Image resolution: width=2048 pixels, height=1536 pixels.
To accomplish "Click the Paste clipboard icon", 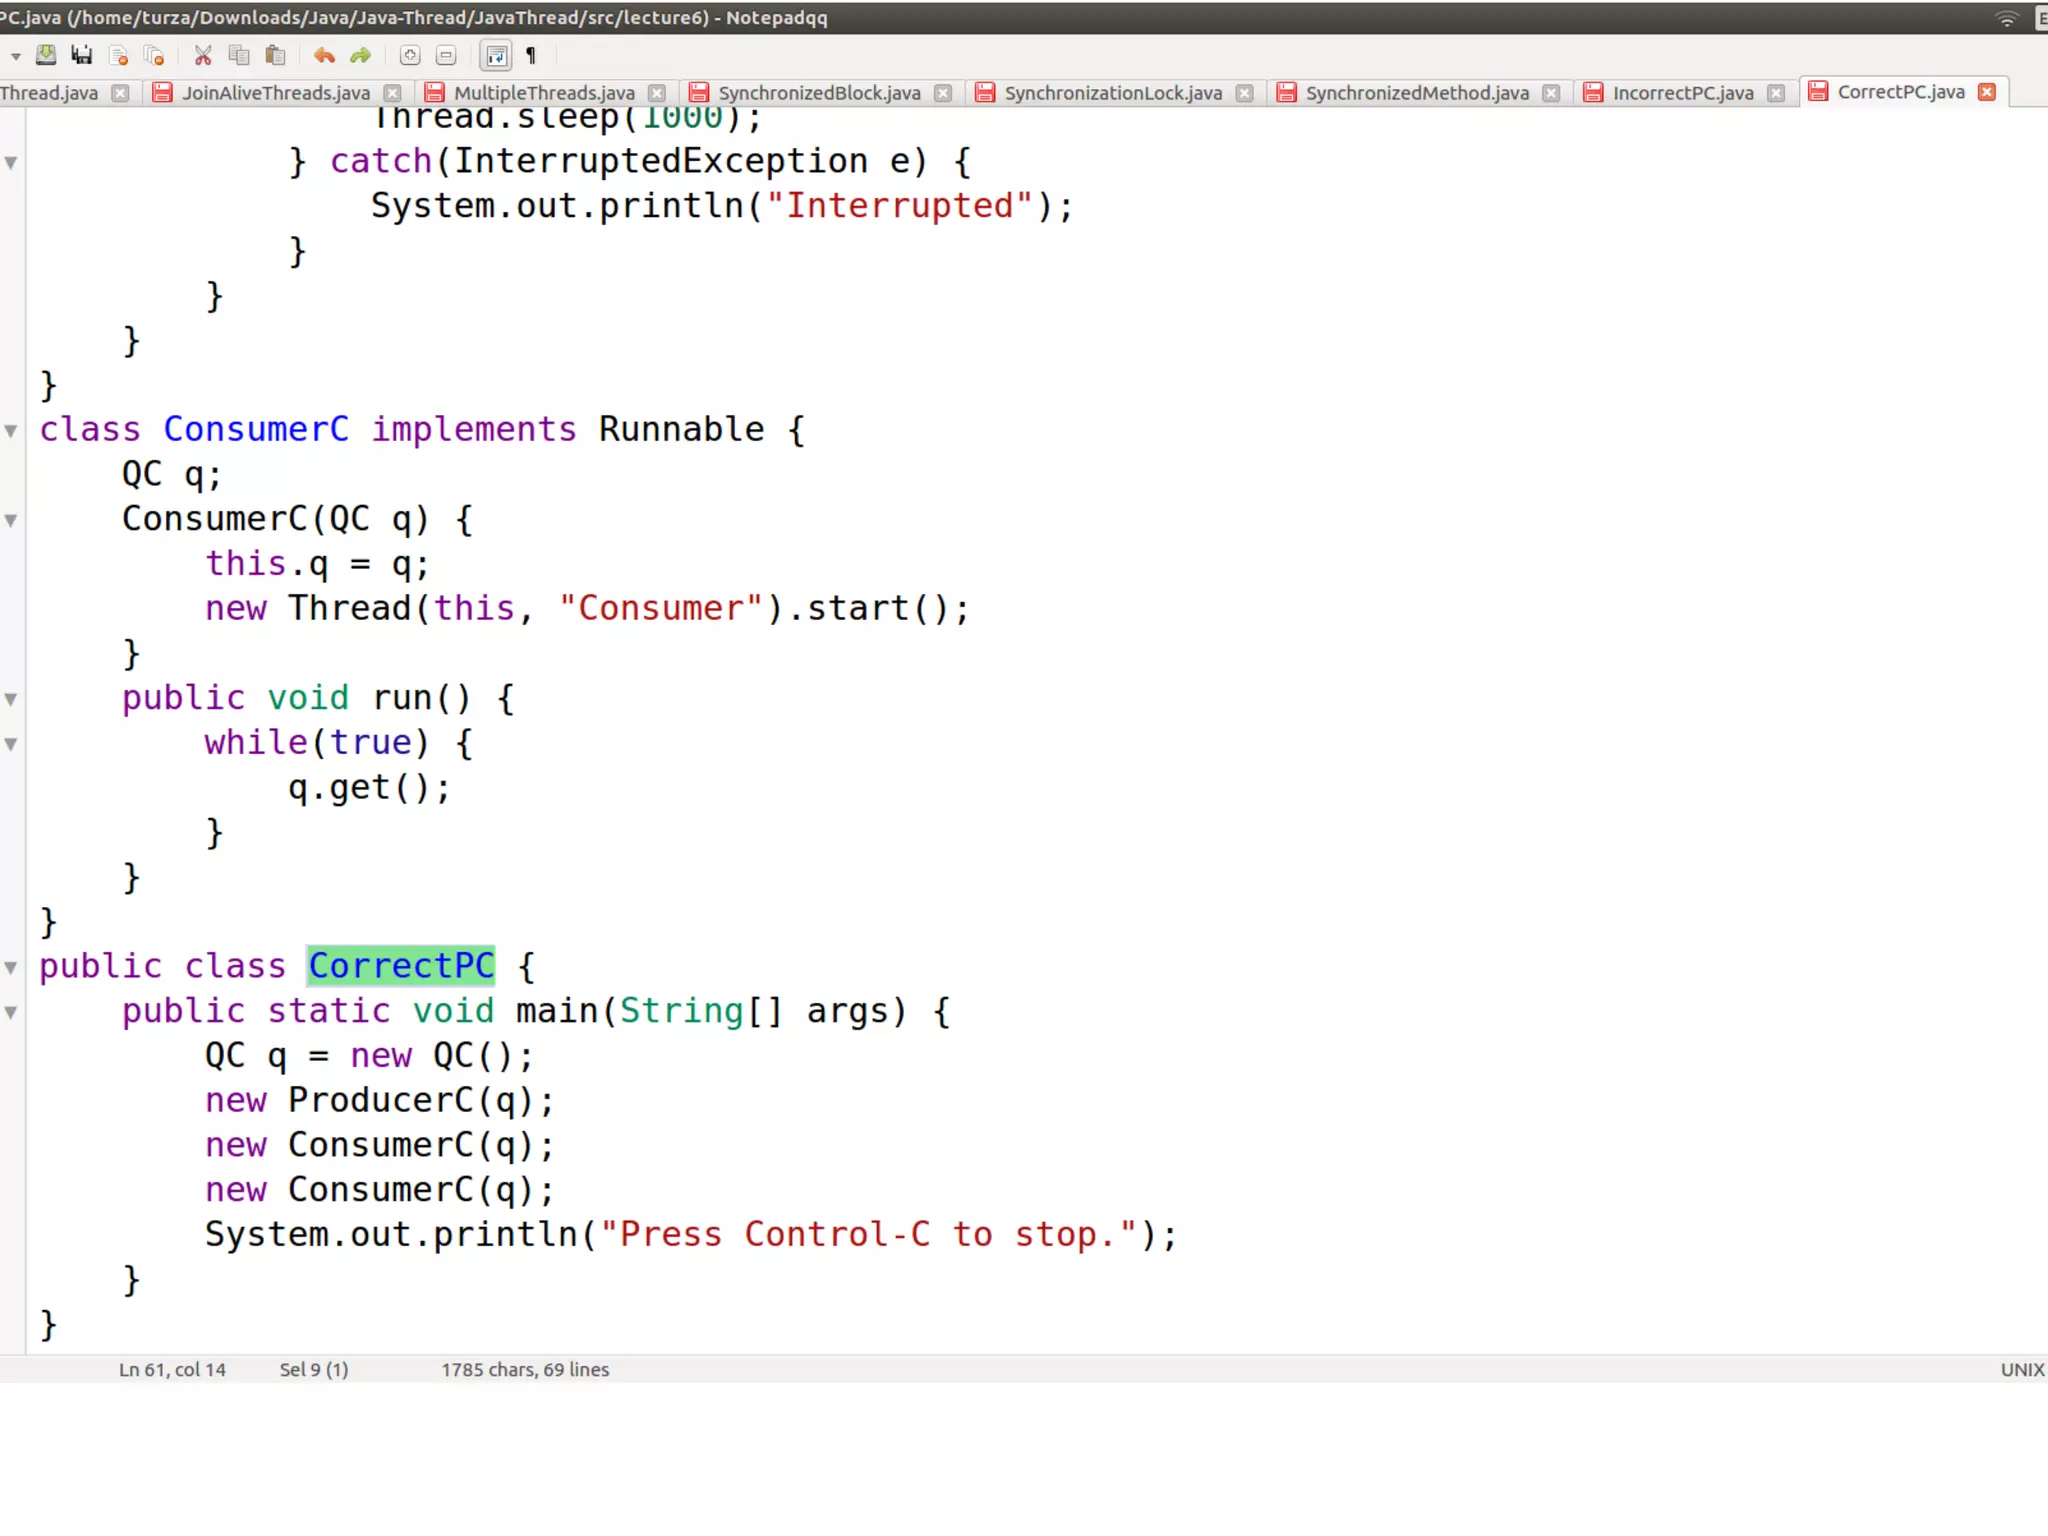I will point(275,56).
